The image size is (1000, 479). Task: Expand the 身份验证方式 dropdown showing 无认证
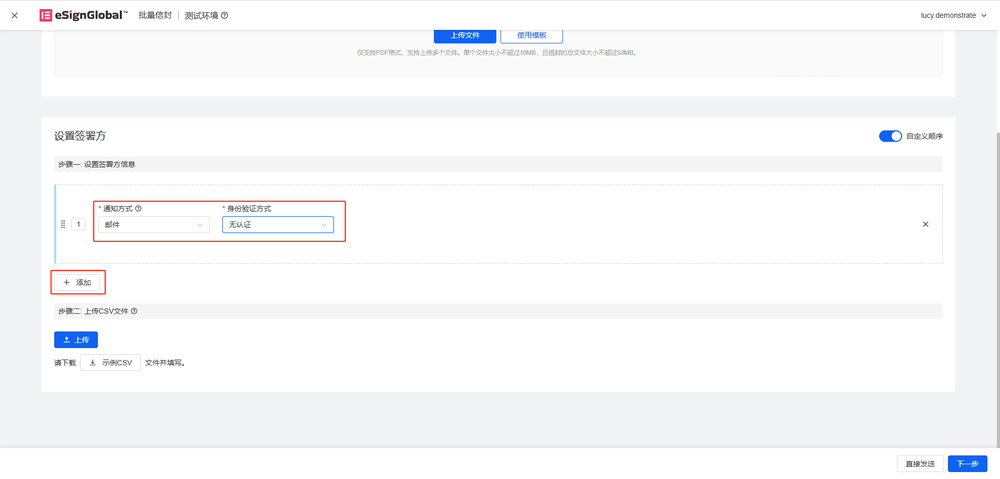(x=277, y=225)
